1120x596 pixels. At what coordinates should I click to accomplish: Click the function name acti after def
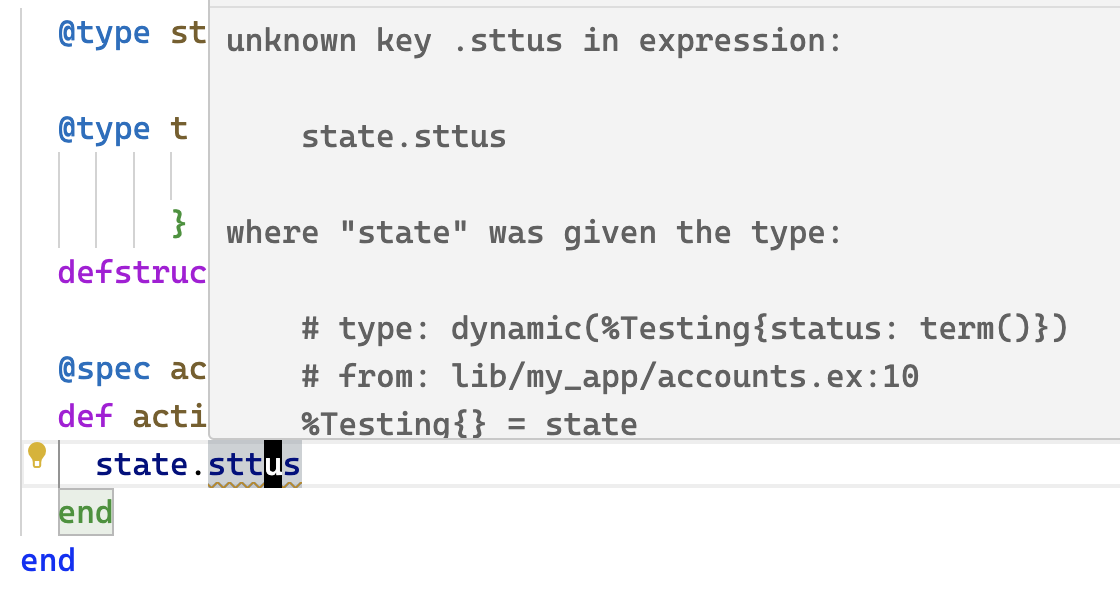coord(170,417)
